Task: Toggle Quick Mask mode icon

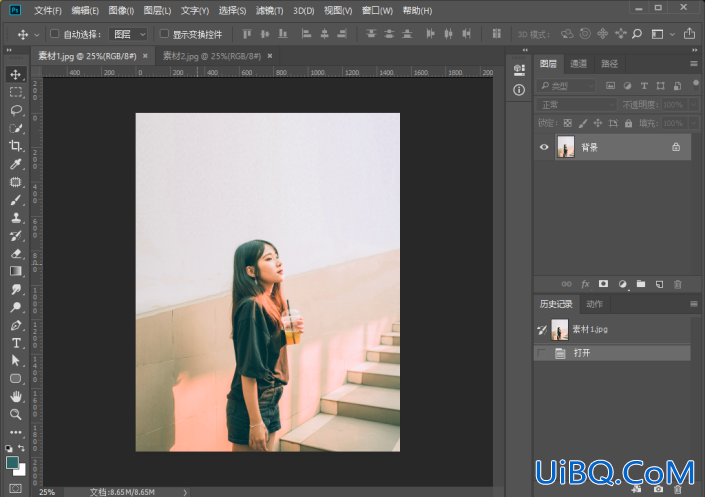Action: coord(16,488)
